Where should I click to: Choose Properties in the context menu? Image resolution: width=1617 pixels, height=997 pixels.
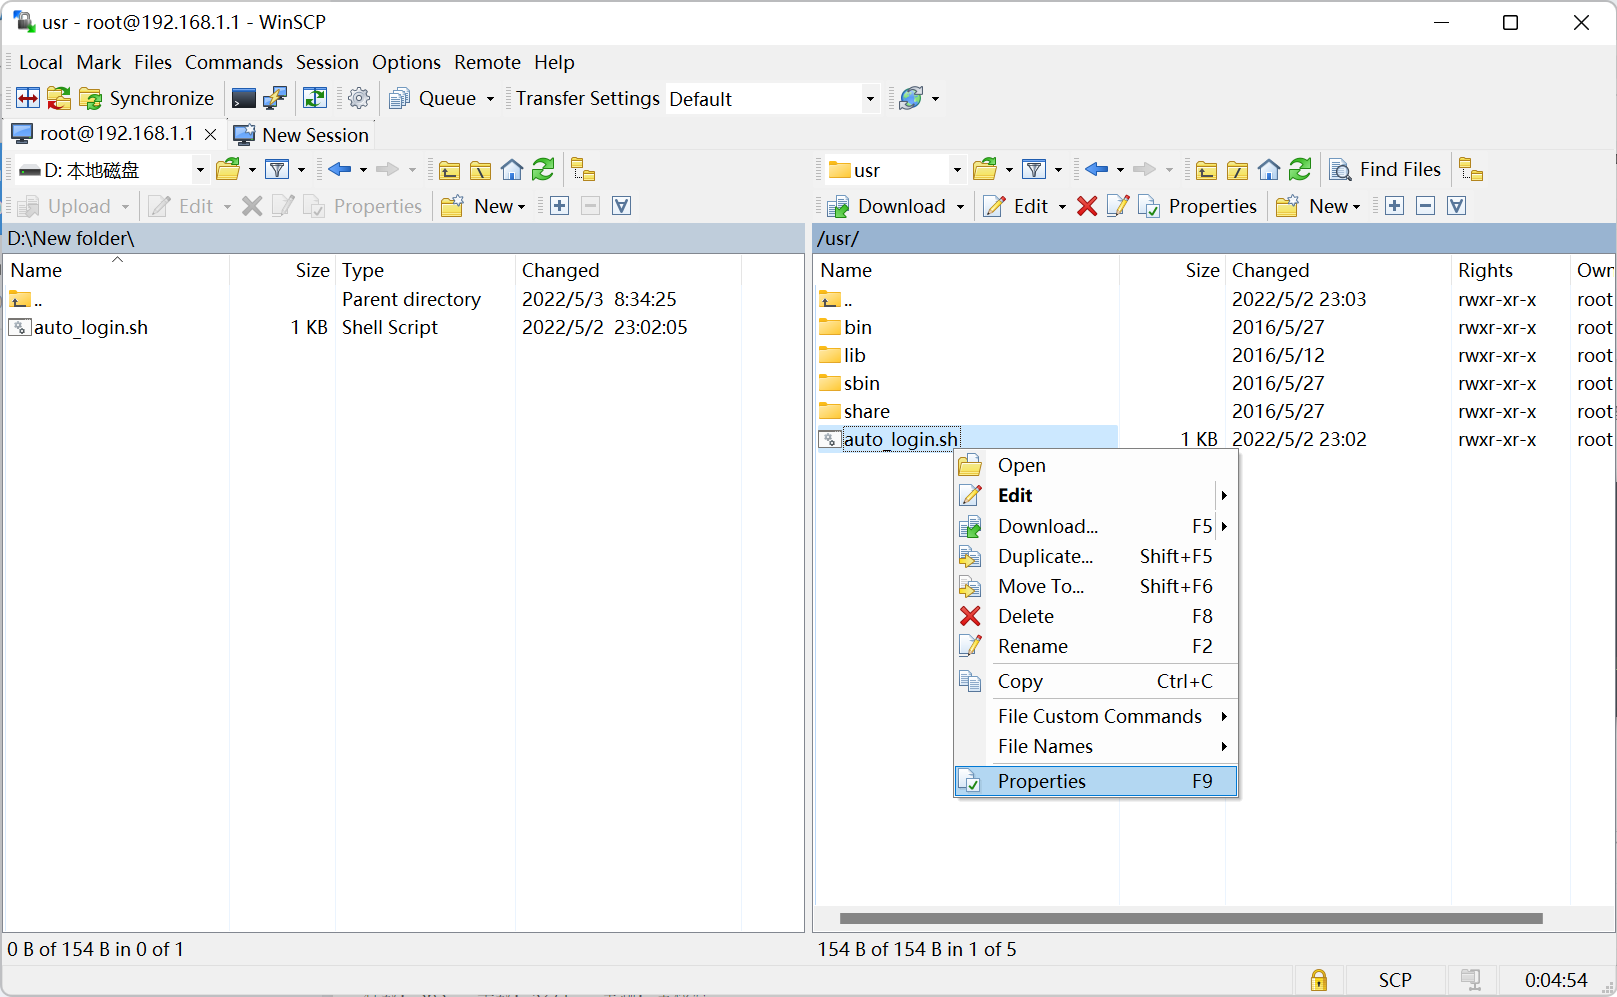(1096, 781)
